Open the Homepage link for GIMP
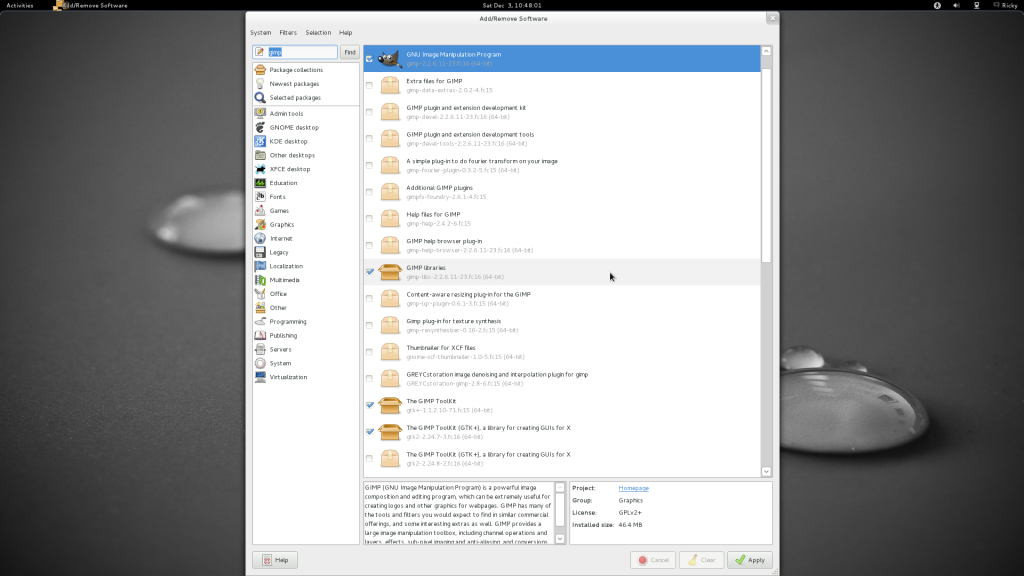The image size is (1024, 576). [634, 487]
